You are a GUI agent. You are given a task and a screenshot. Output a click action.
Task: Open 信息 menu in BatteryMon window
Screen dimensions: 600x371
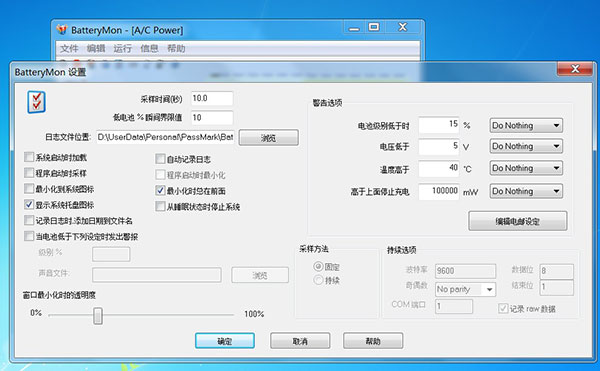pyautogui.click(x=150, y=48)
